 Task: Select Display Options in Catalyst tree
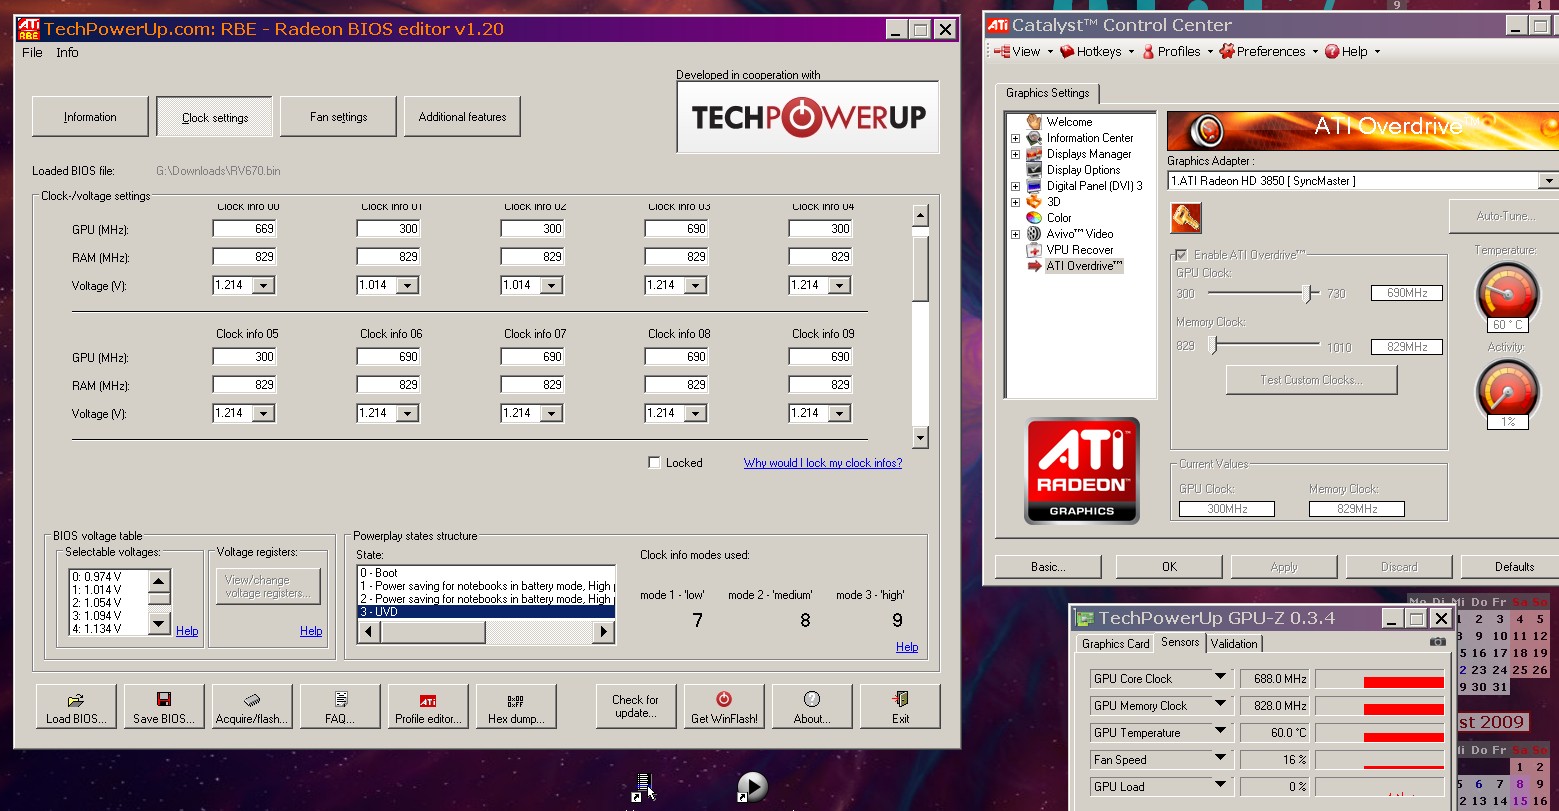(x=1083, y=170)
